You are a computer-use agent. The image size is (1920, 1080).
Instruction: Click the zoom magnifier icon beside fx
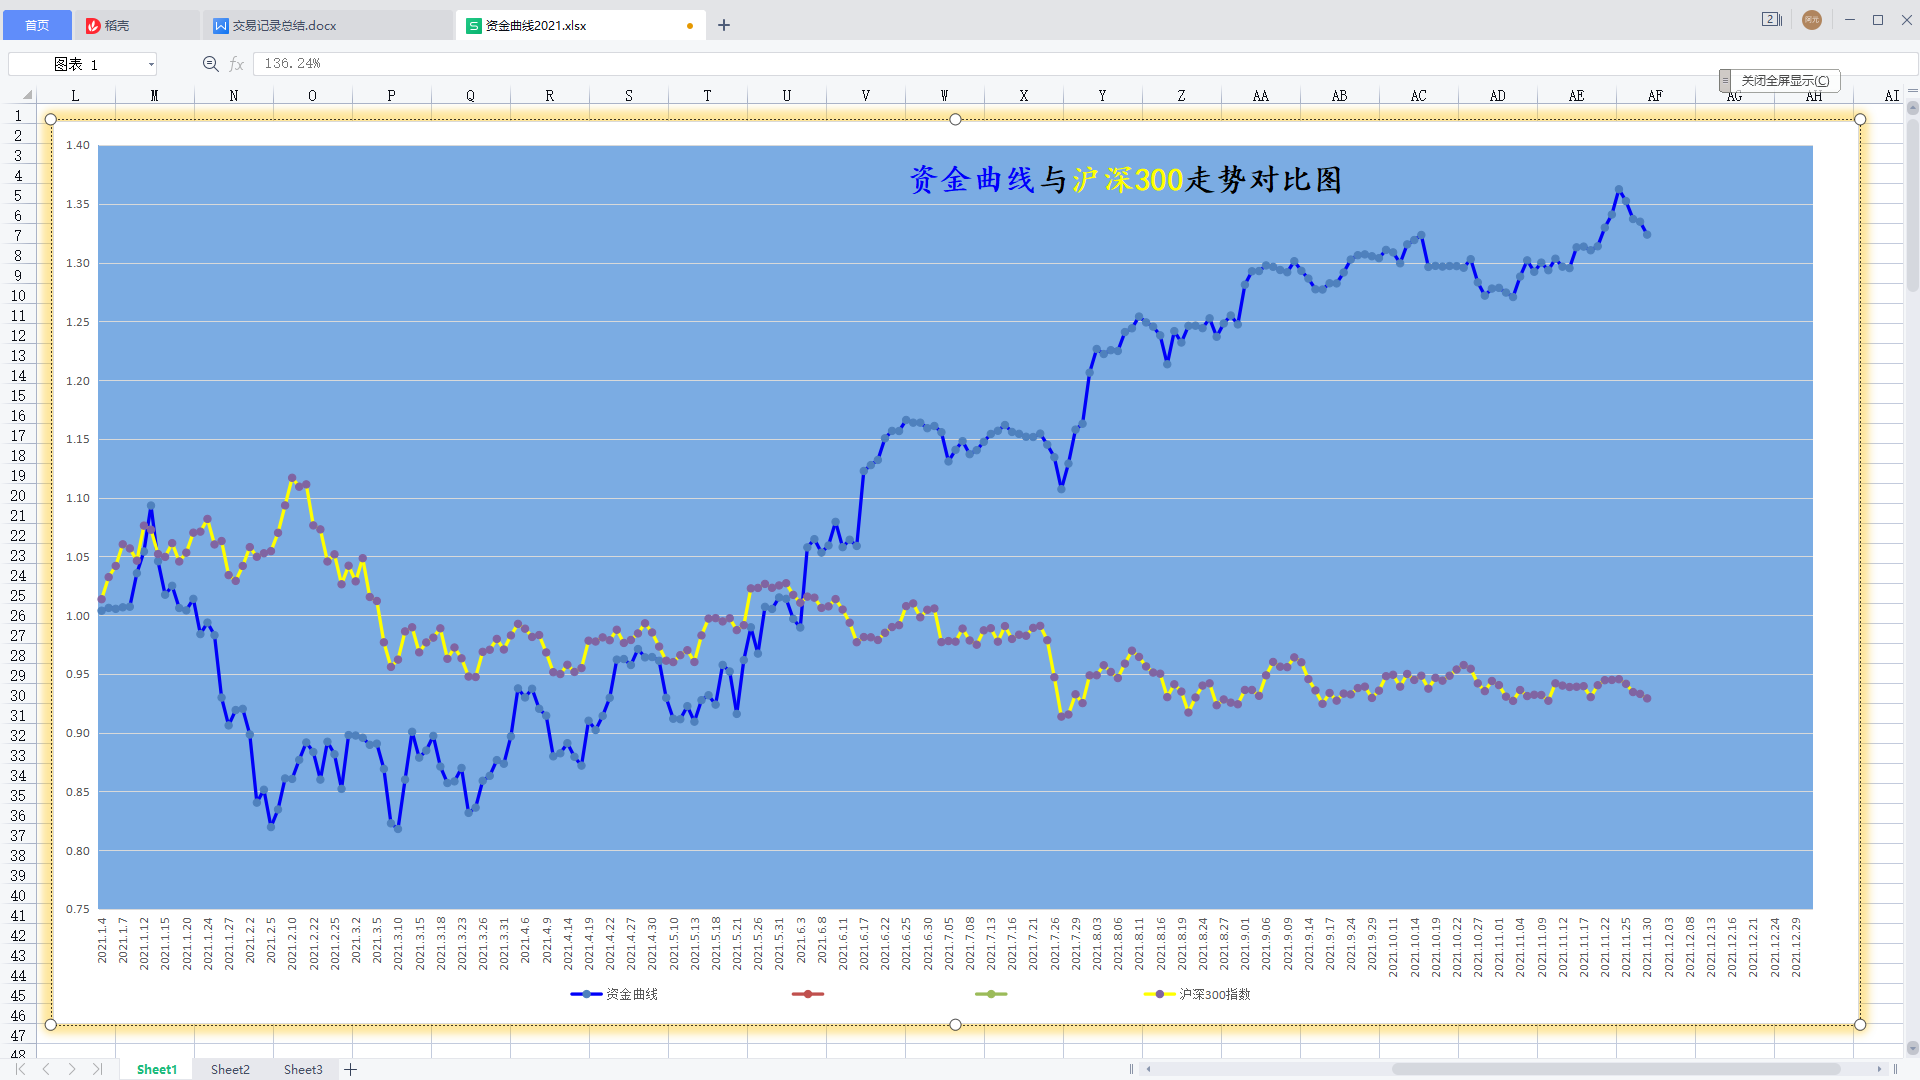point(210,64)
